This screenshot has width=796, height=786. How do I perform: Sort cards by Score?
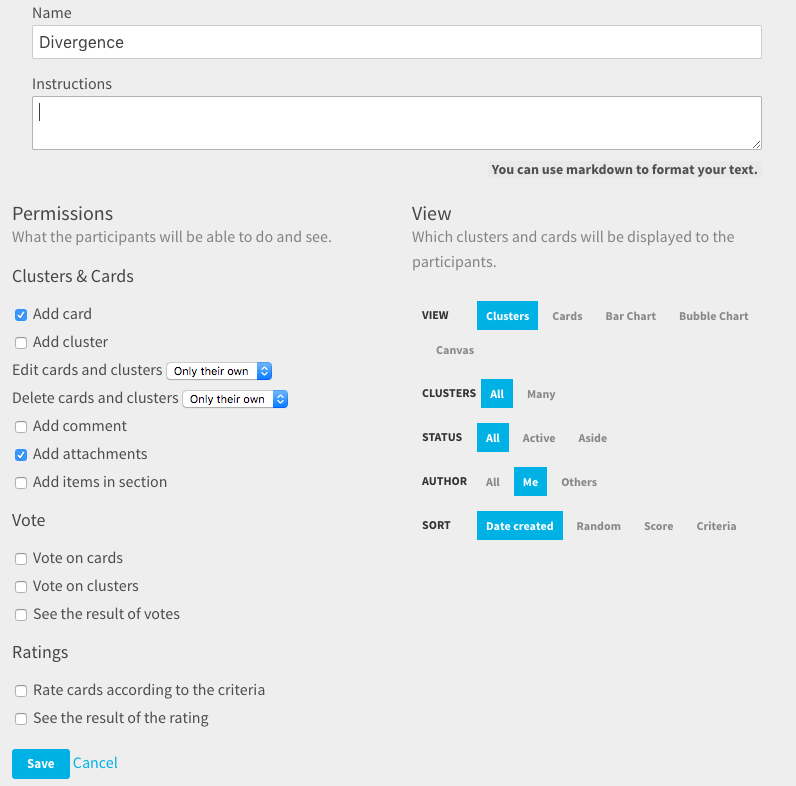(658, 526)
